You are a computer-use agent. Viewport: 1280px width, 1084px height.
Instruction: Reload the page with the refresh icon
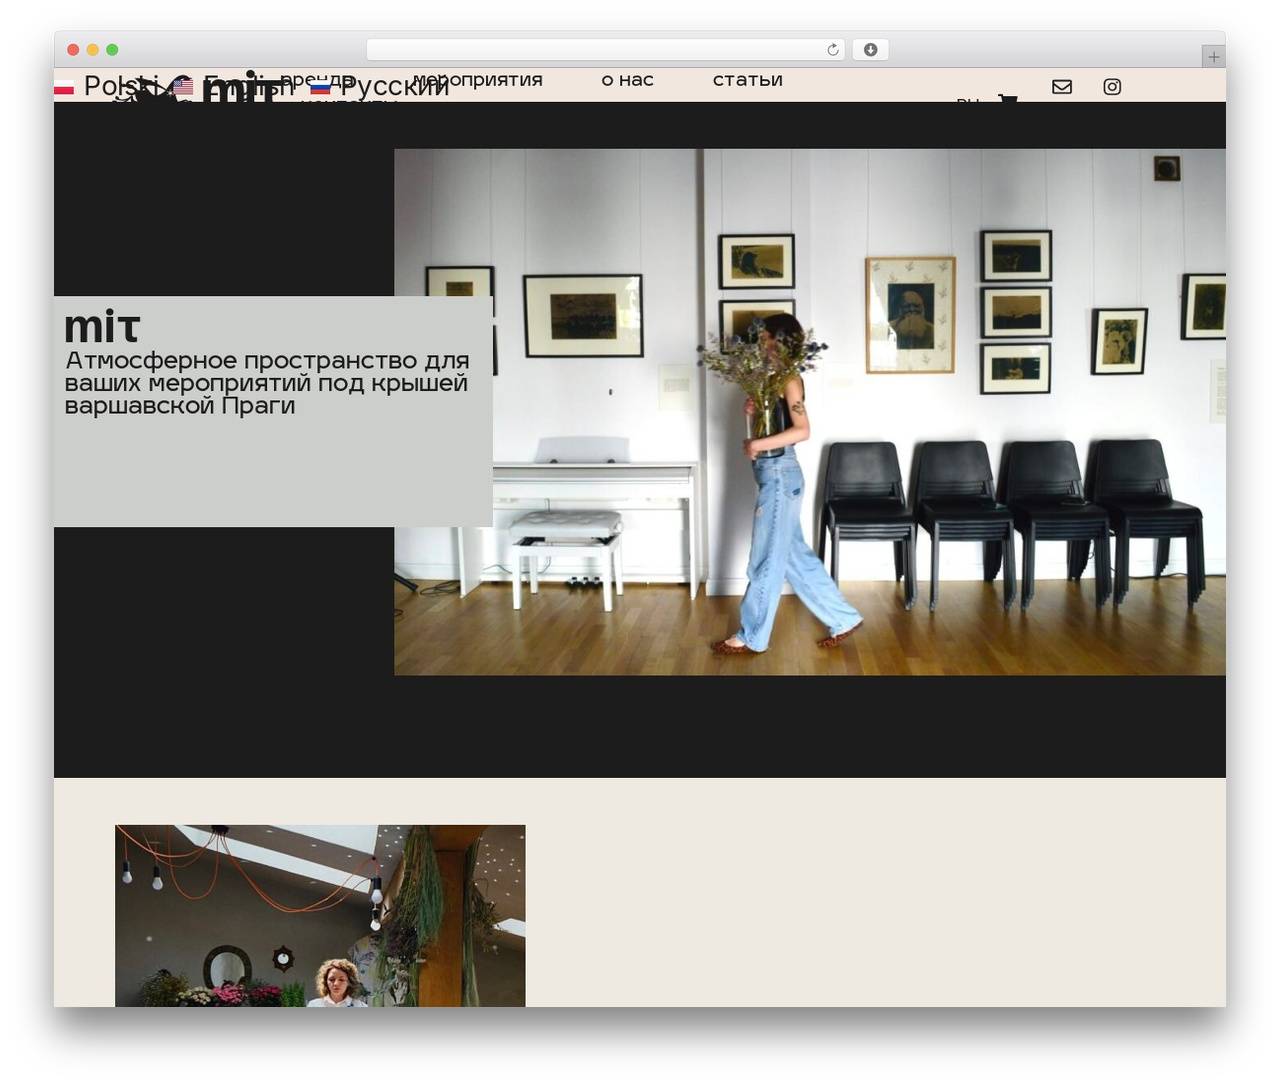[832, 50]
